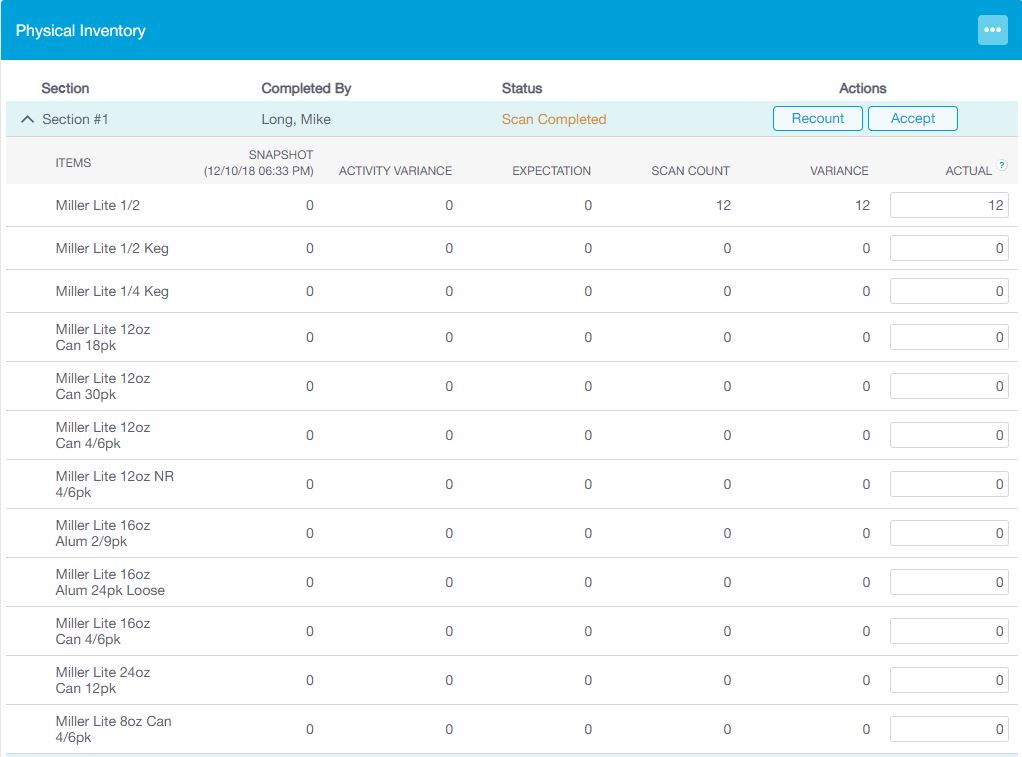Click scan count for 12oz NR 4/6pk

pyautogui.click(x=727, y=484)
